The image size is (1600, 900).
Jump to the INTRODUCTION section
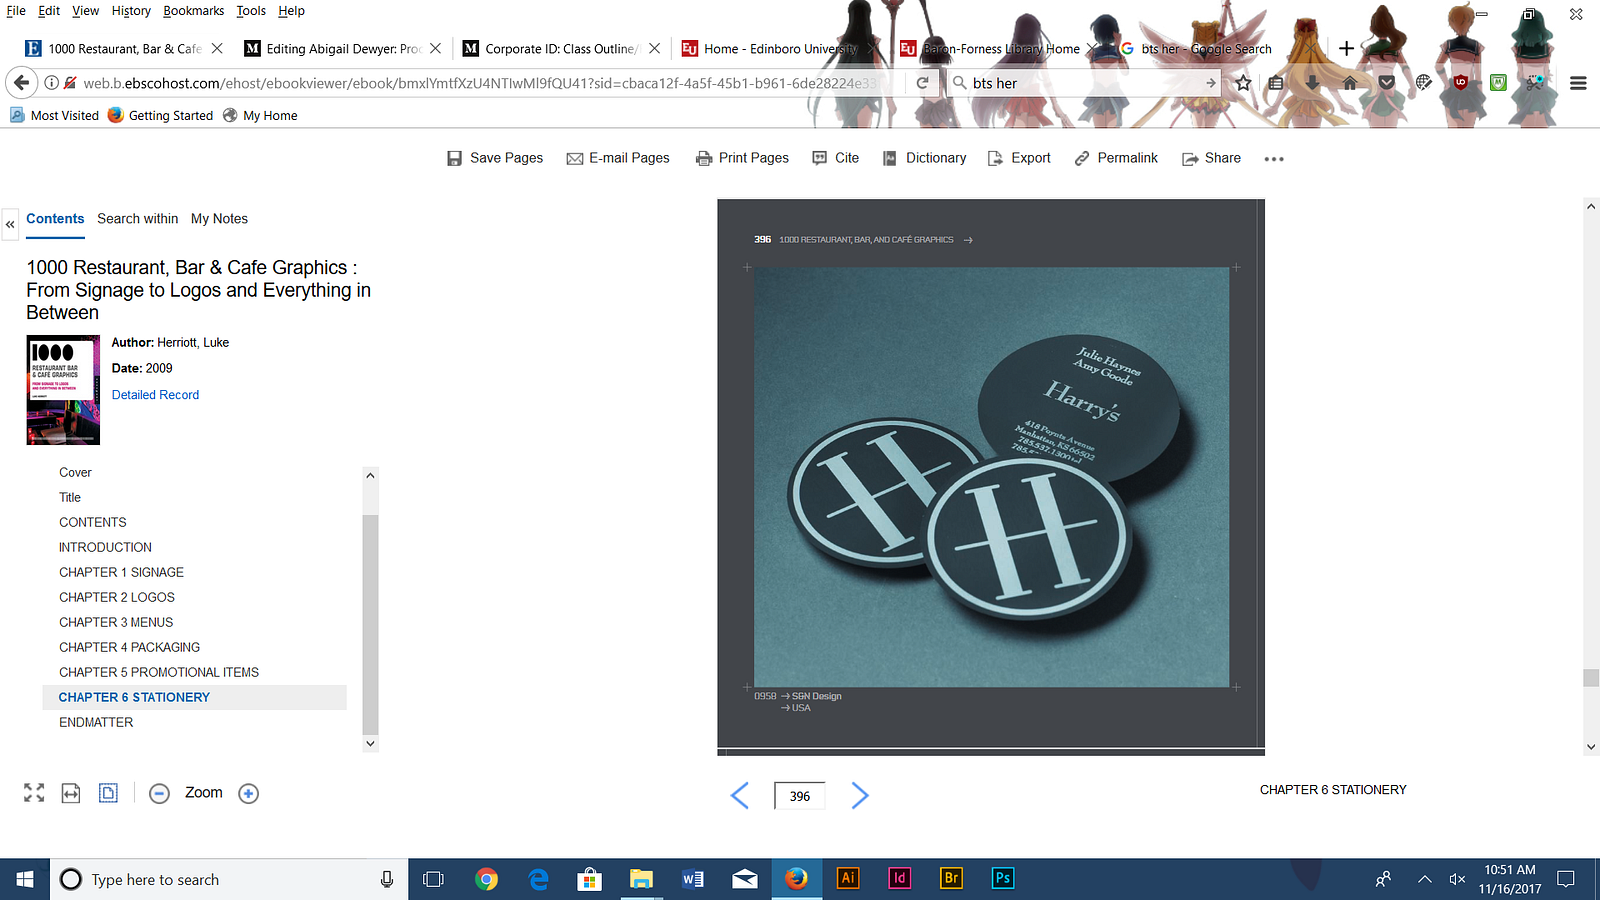pyautogui.click(x=105, y=547)
